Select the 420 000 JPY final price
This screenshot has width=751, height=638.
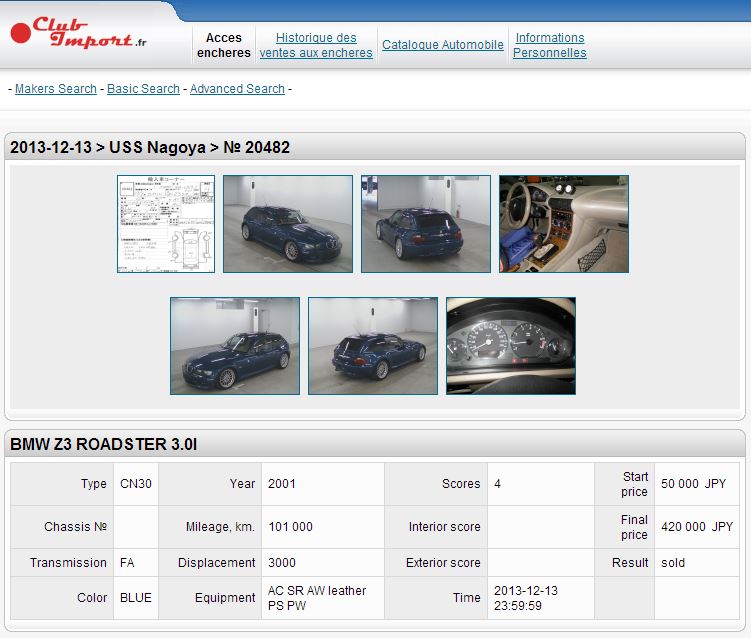tap(697, 527)
